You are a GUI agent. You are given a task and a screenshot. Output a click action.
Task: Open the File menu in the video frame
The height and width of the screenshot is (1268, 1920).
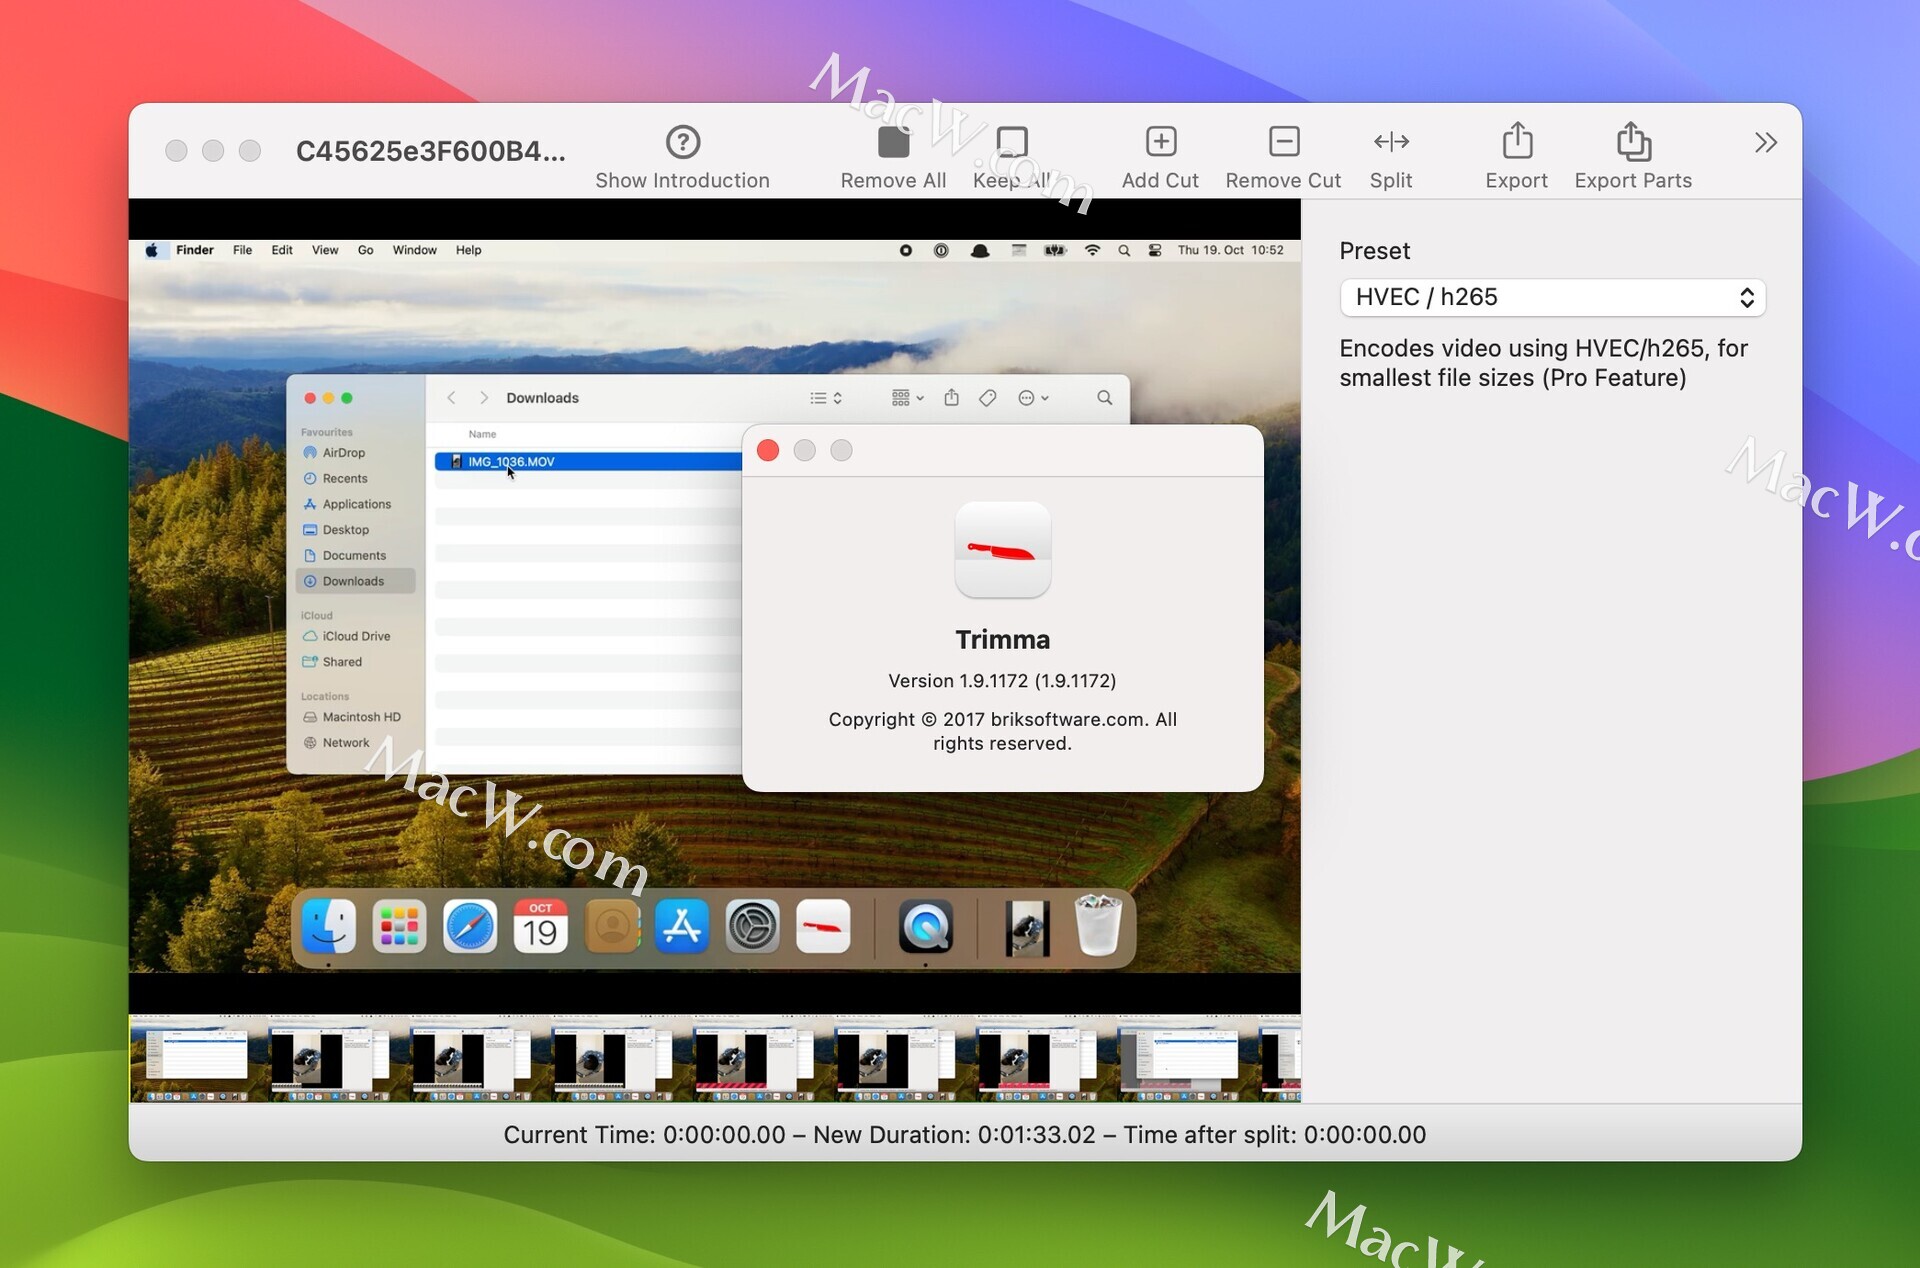(242, 250)
